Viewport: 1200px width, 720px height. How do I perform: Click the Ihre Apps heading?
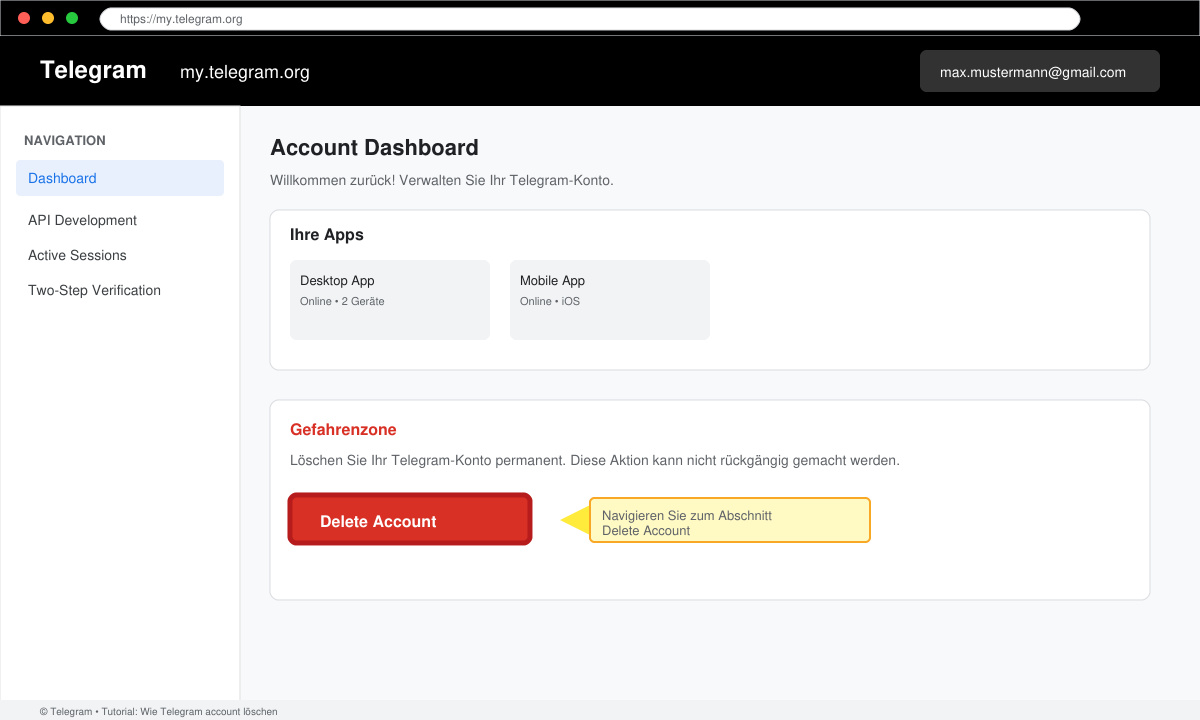point(327,235)
